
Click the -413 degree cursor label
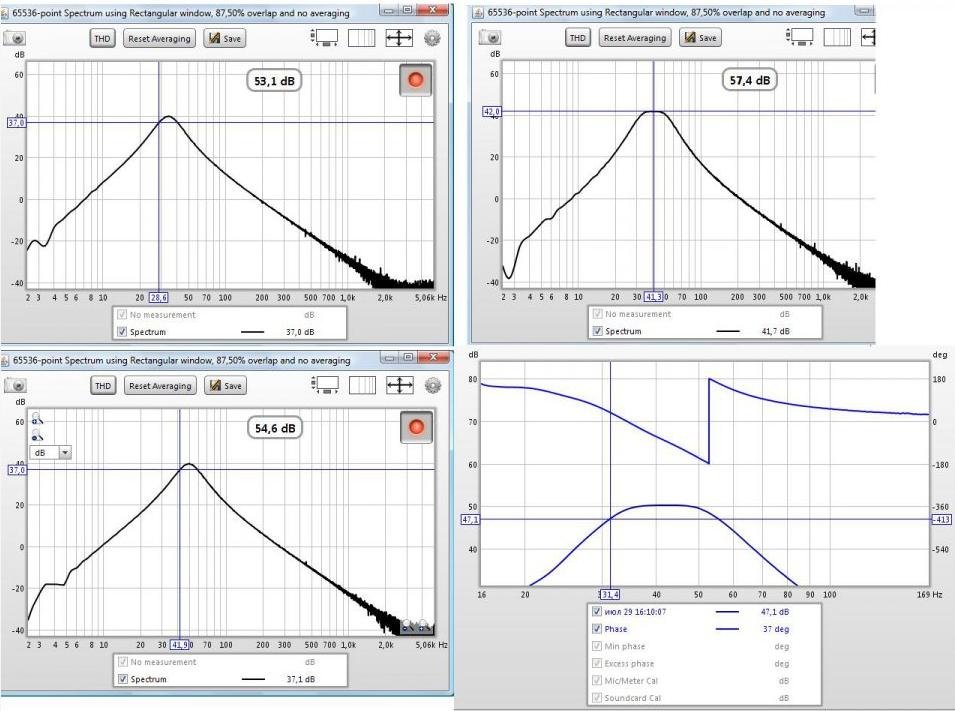coord(942,520)
